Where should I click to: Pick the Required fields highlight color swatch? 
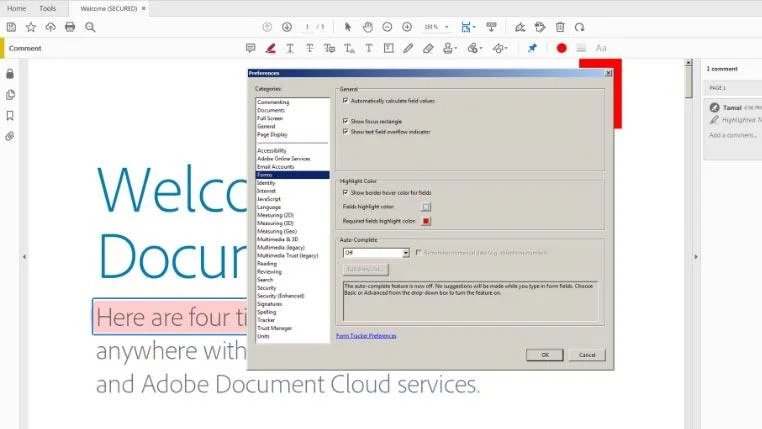pyautogui.click(x=426, y=221)
